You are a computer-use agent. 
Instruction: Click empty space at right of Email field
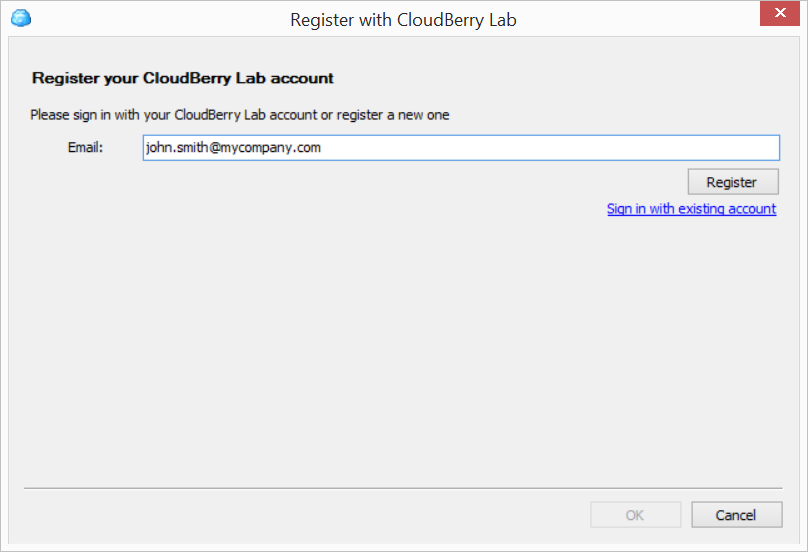(549, 148)
